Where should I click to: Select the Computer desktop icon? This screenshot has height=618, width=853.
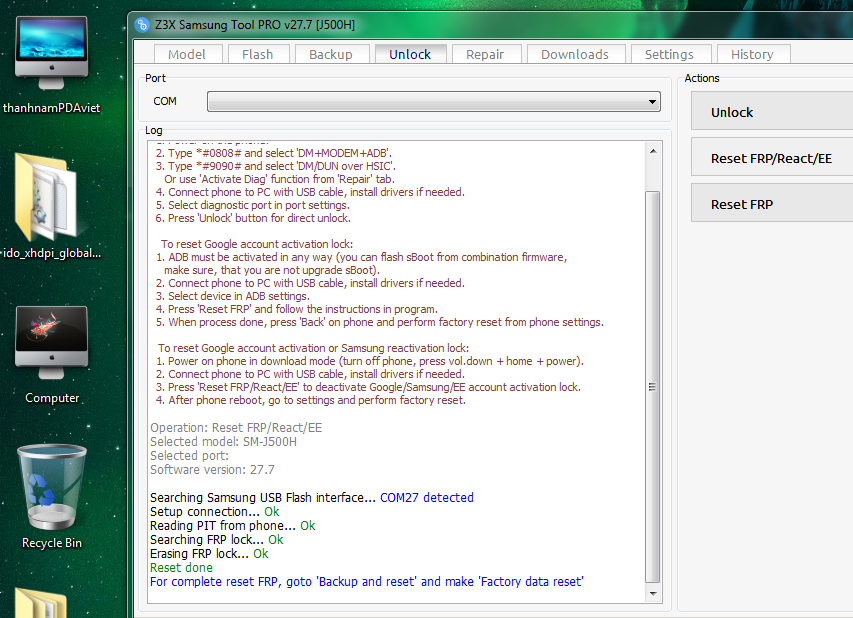[52, 355]
